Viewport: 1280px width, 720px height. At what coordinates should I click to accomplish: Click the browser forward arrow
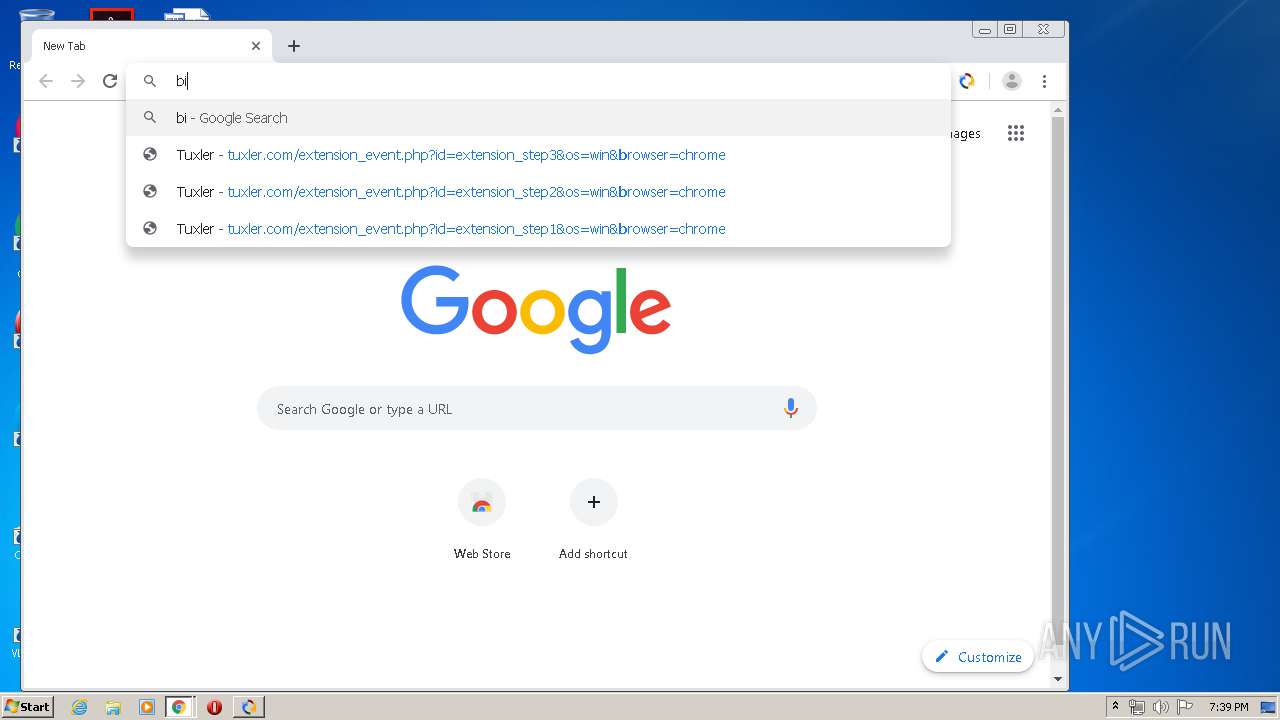(78, 81)
